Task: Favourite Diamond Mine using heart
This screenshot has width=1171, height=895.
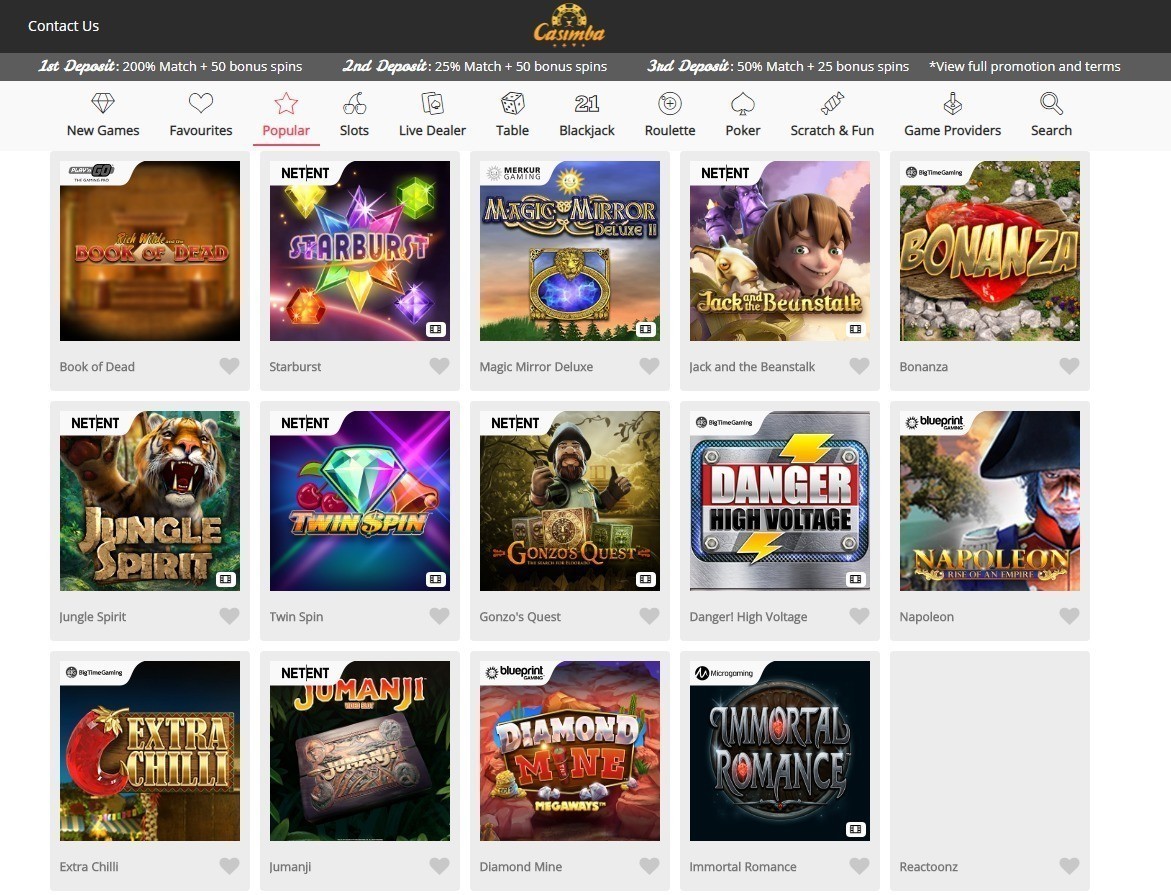Action: pos(649,866)
